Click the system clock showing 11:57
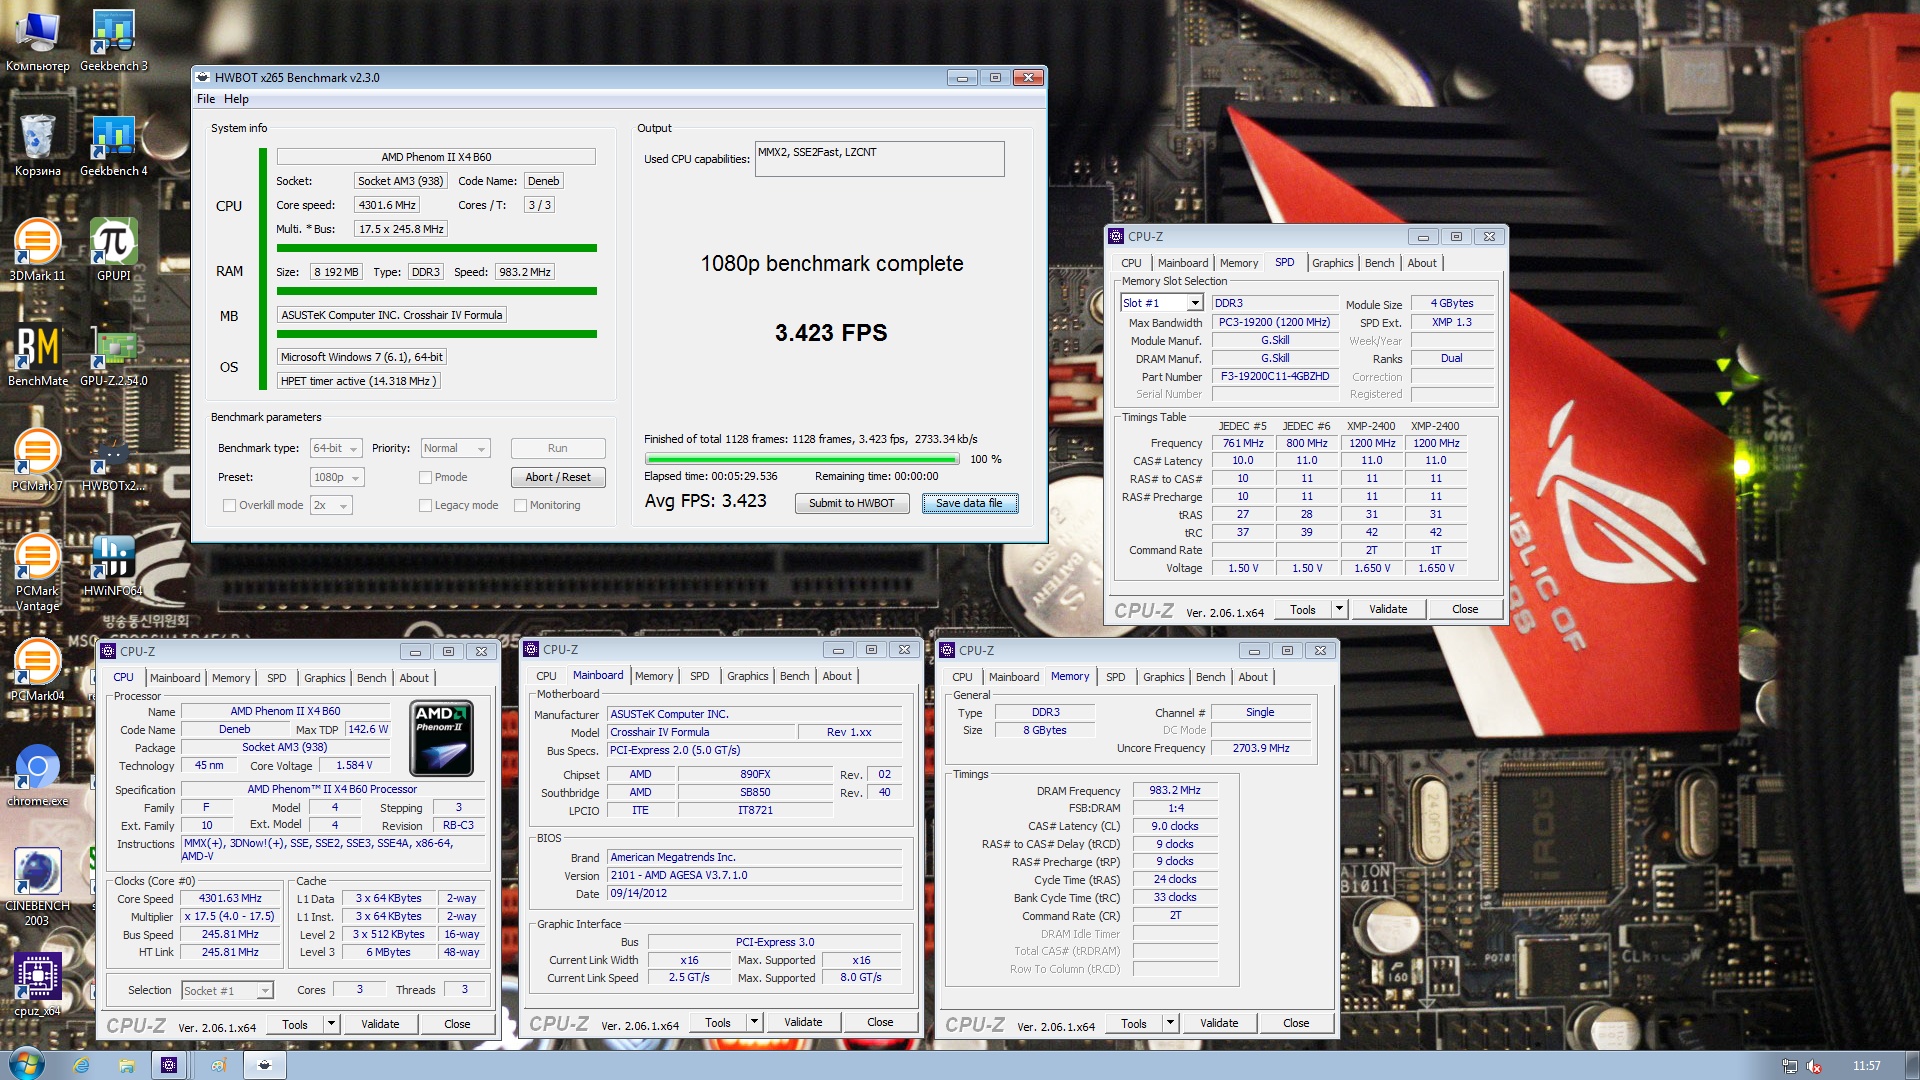This screenshot has height=1080, width=1920. pos(1866,1066)
